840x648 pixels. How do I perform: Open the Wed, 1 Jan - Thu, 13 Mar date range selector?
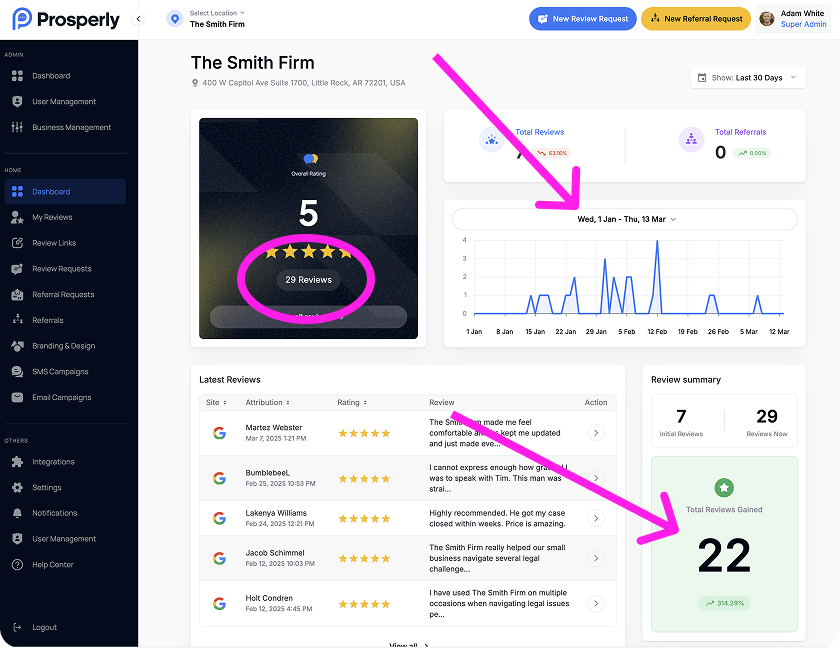pyautogui.click(x=625, y=219)
